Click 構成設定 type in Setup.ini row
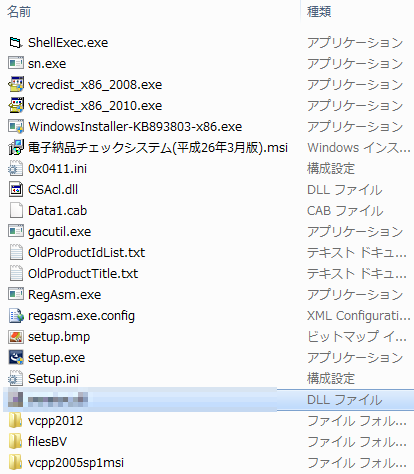This screenshot has height=474, width=414. (331, 379)
